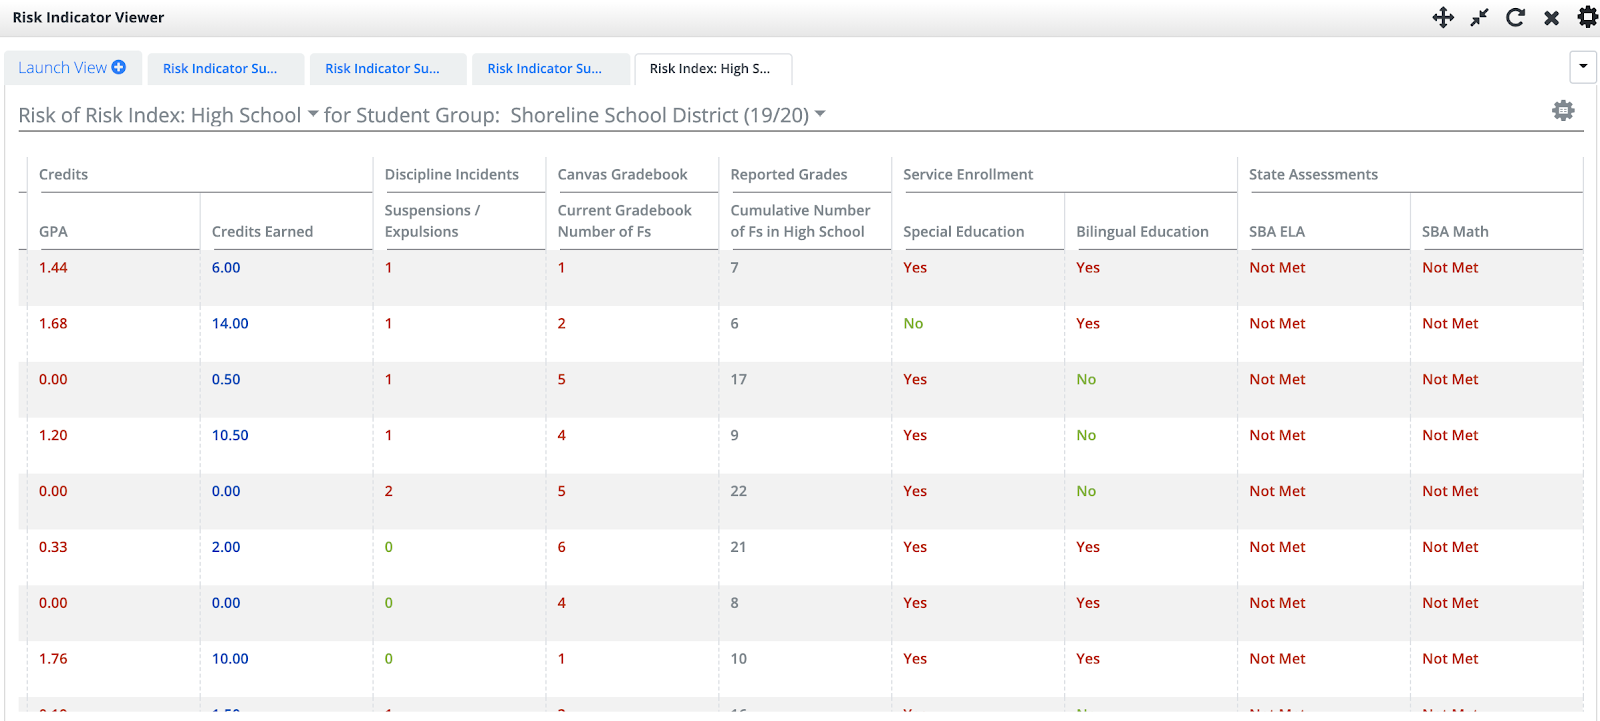Click the Special Education column header

click(x=963, y=232)
